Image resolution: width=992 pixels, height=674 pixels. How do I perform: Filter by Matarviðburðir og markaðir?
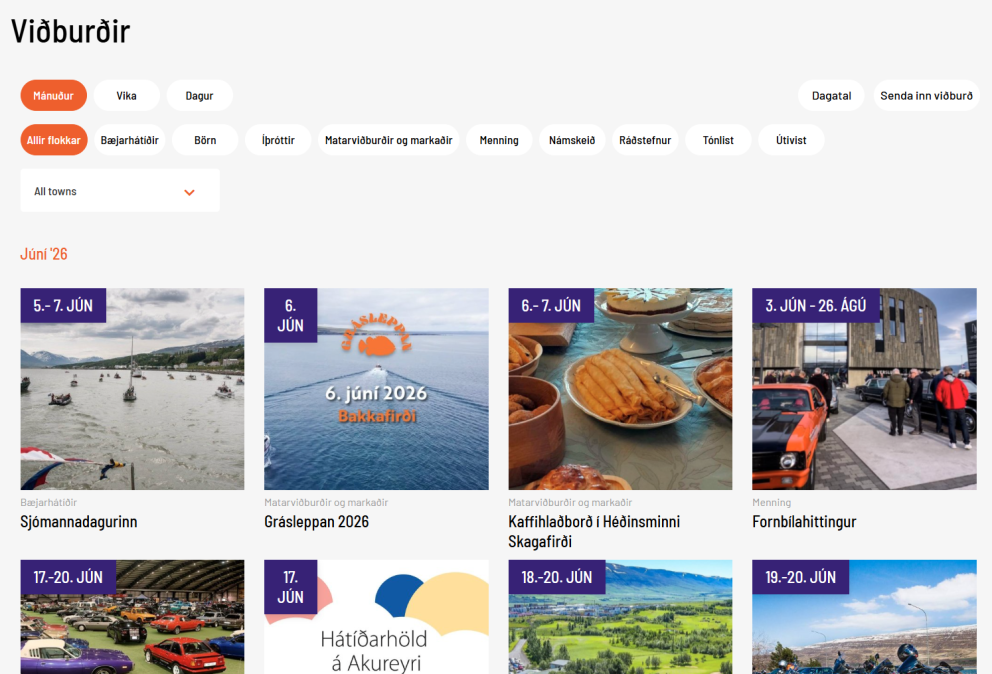point(388,140)
